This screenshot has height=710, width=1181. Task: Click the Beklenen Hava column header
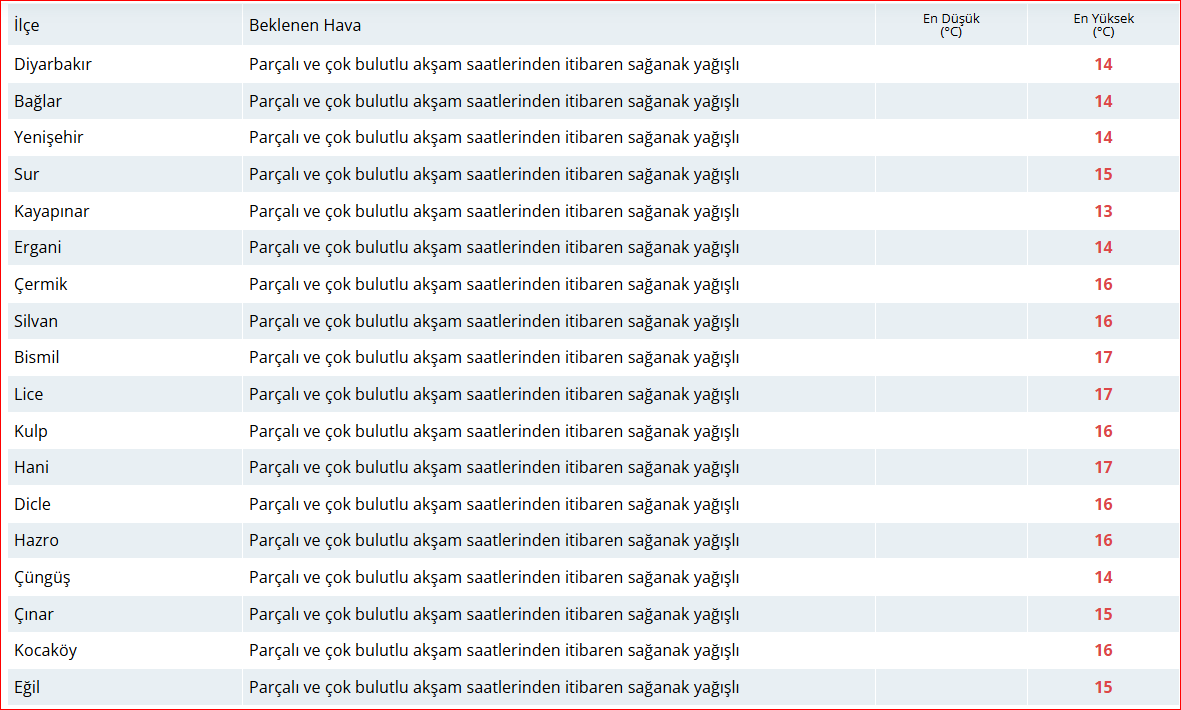coord(305,25)
